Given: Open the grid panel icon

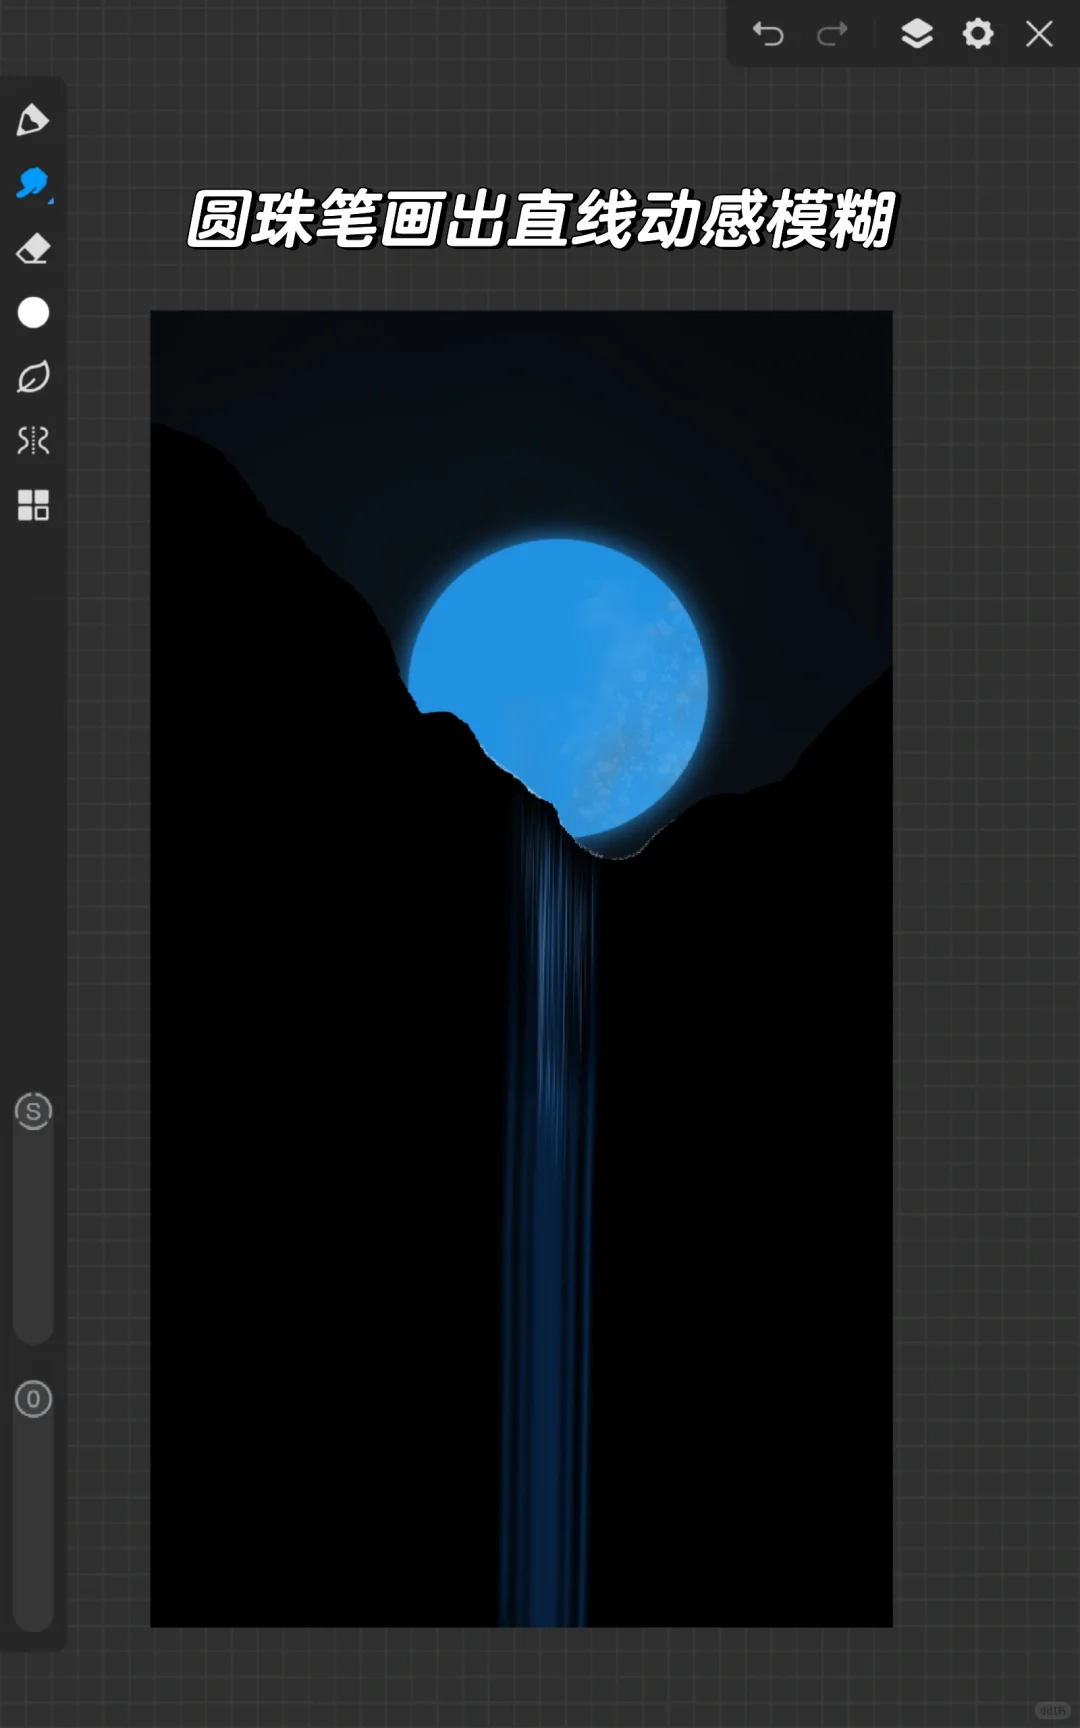Looking at the screenshot, I should (33, 505).
